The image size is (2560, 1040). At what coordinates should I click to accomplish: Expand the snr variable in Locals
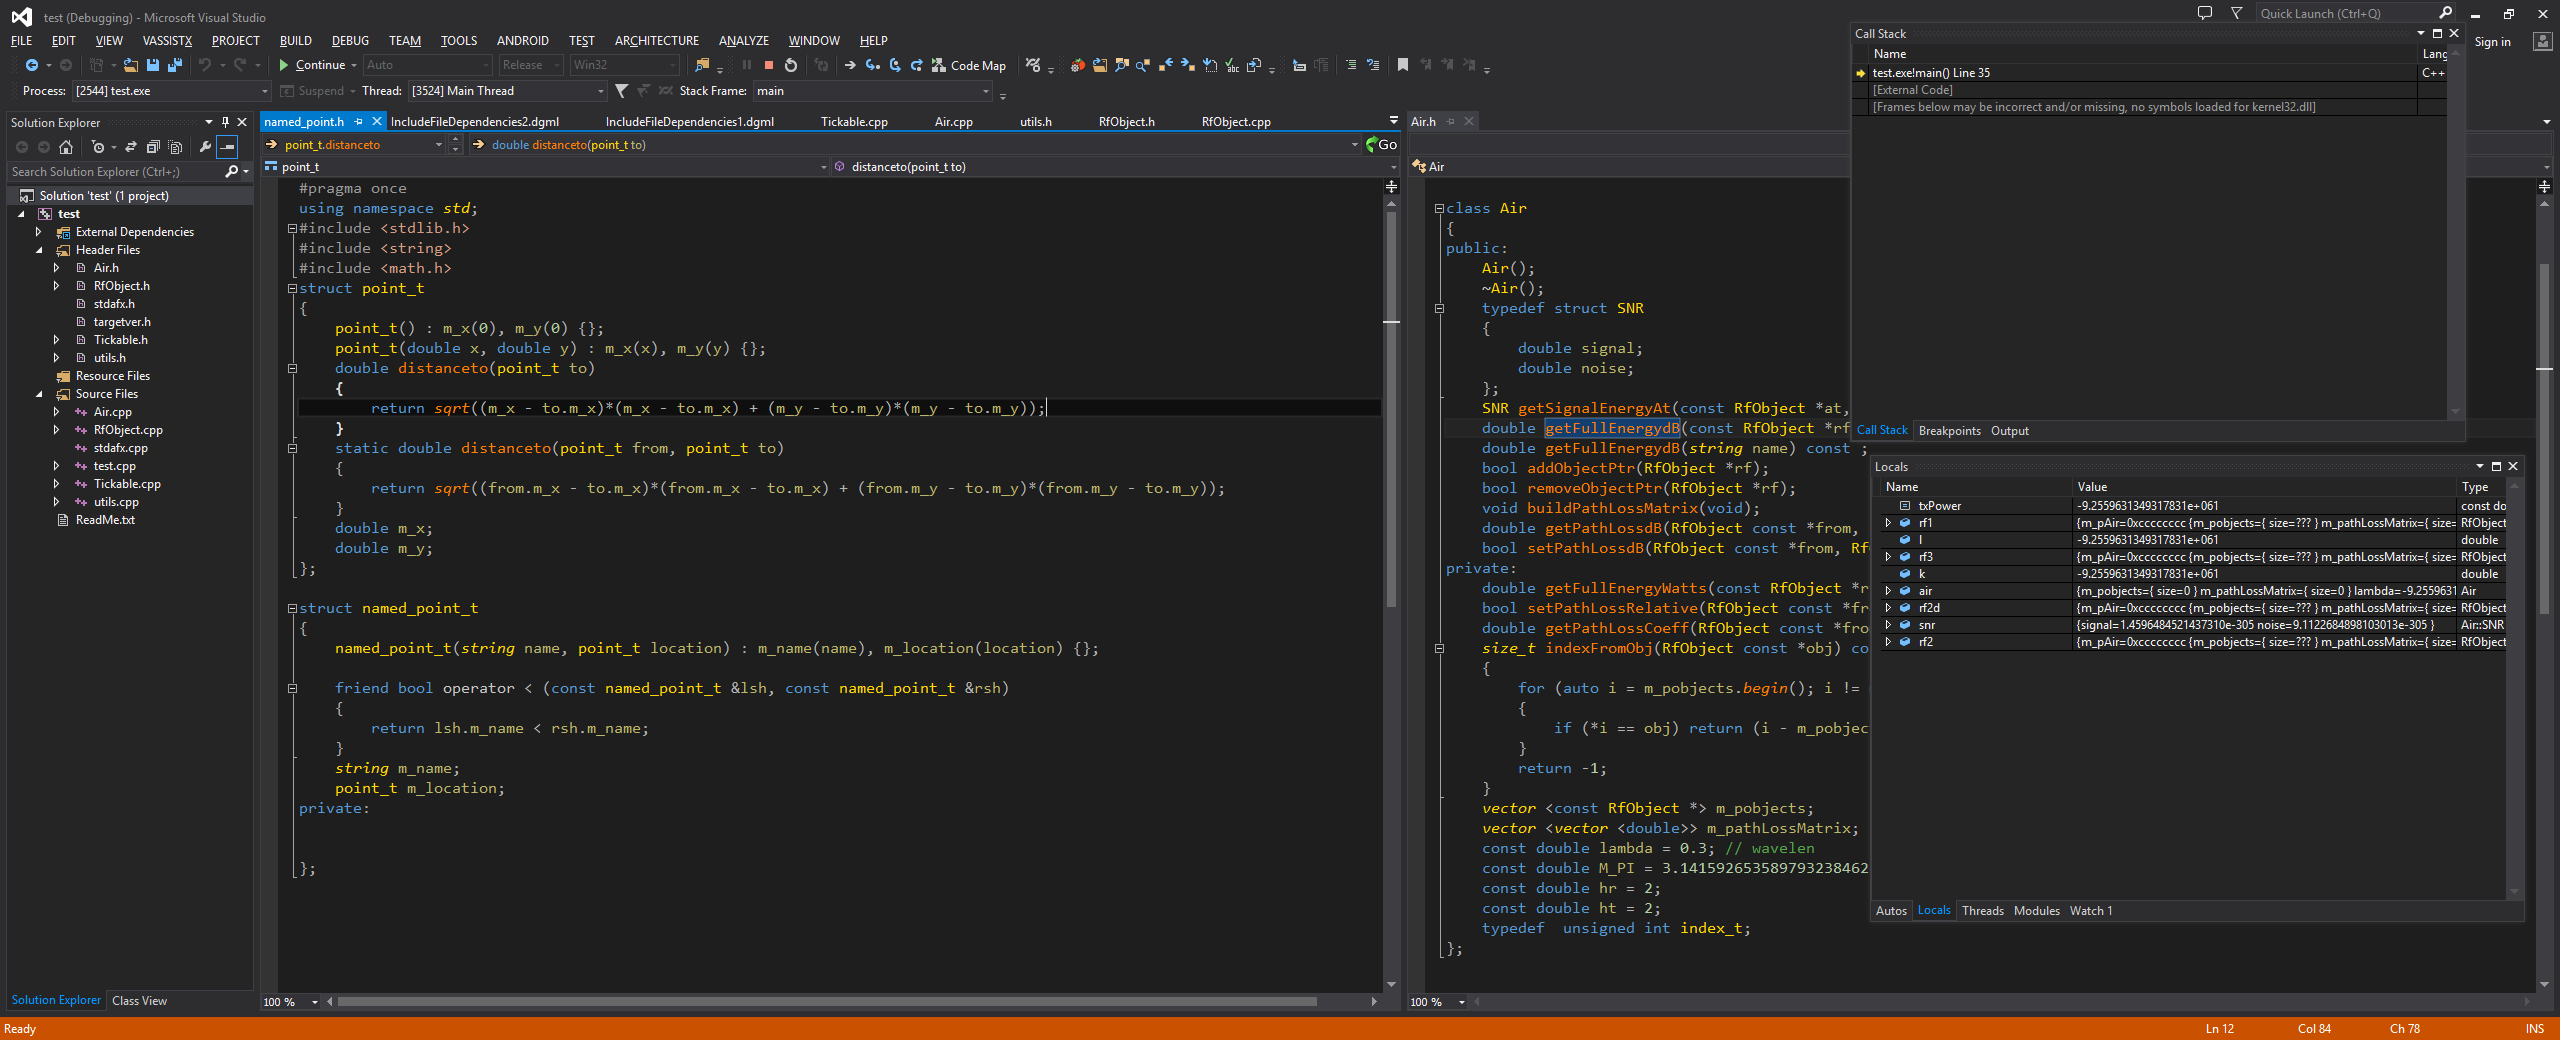[x=1888, y=625]
